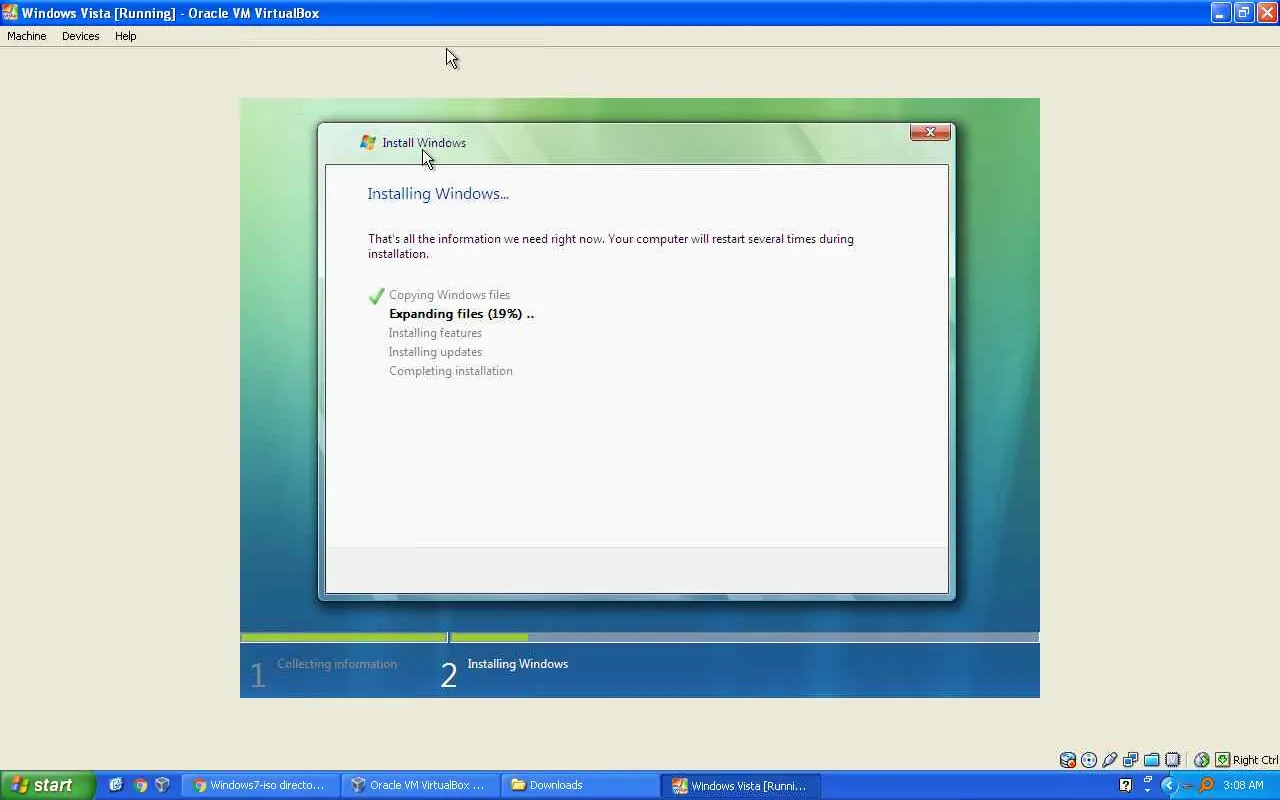Click the USB devices status icon
The height and width of the screenshot is (800, 1280).
[1110, 760]
